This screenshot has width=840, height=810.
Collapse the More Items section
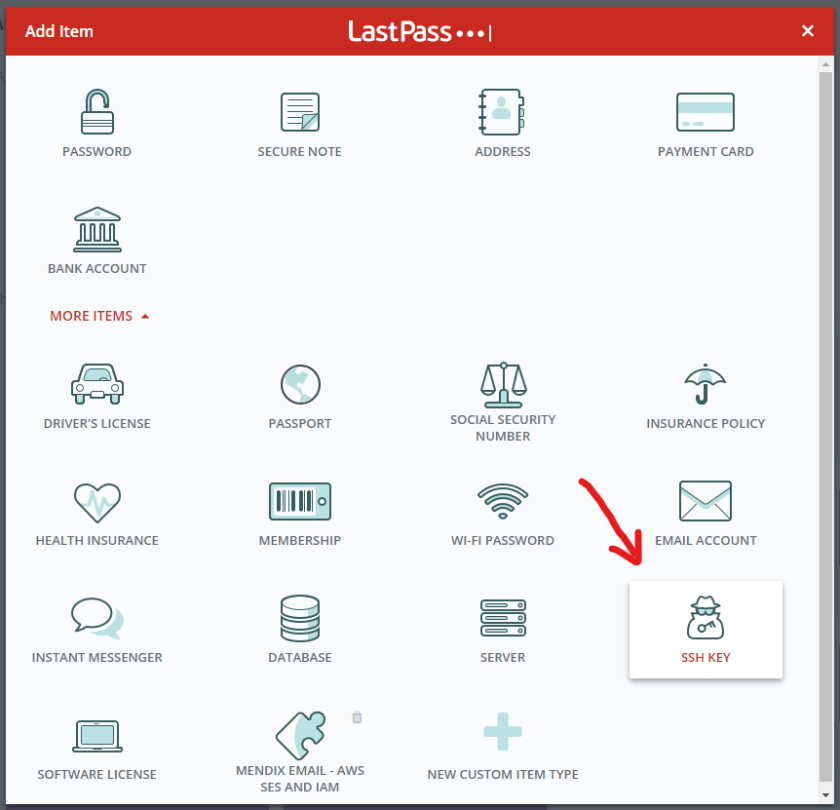(99, 316)
